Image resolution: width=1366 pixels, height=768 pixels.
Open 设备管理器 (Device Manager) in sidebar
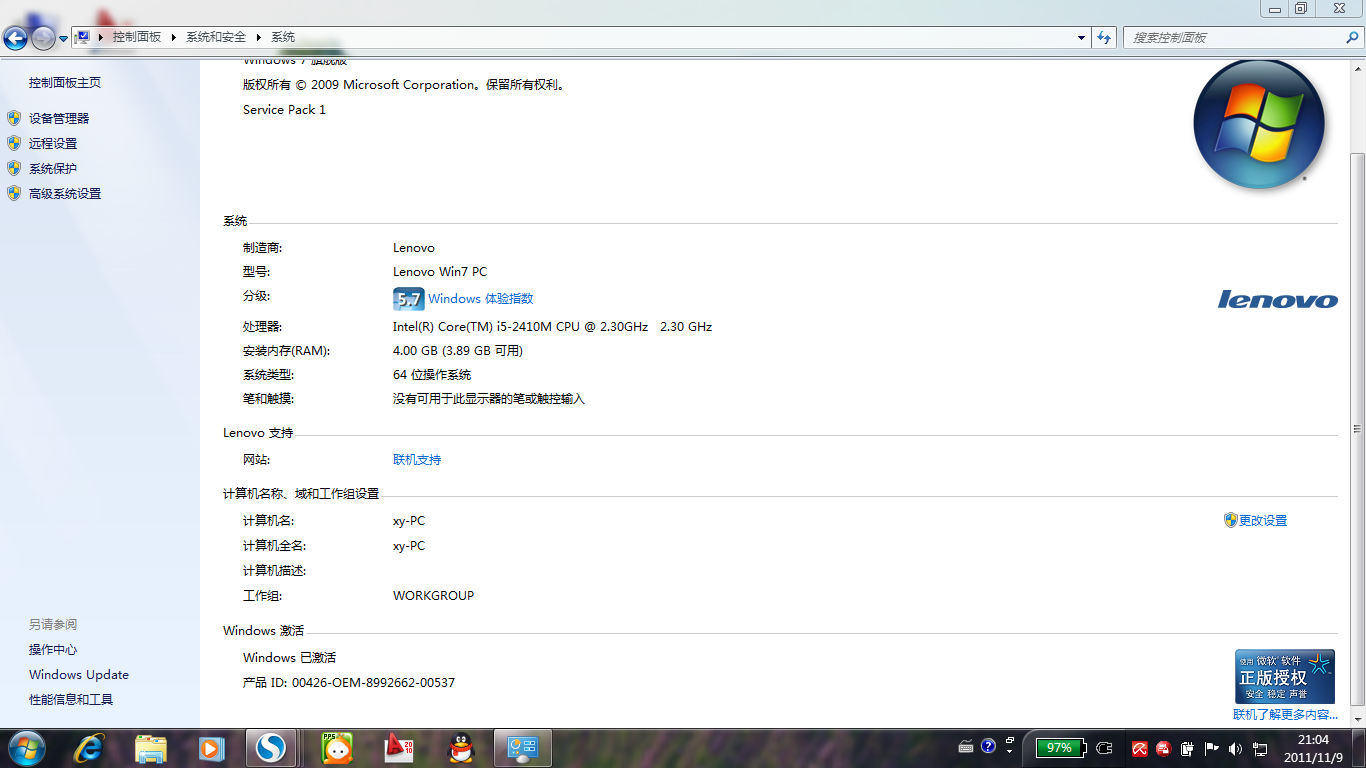click(x=59, y=118)
